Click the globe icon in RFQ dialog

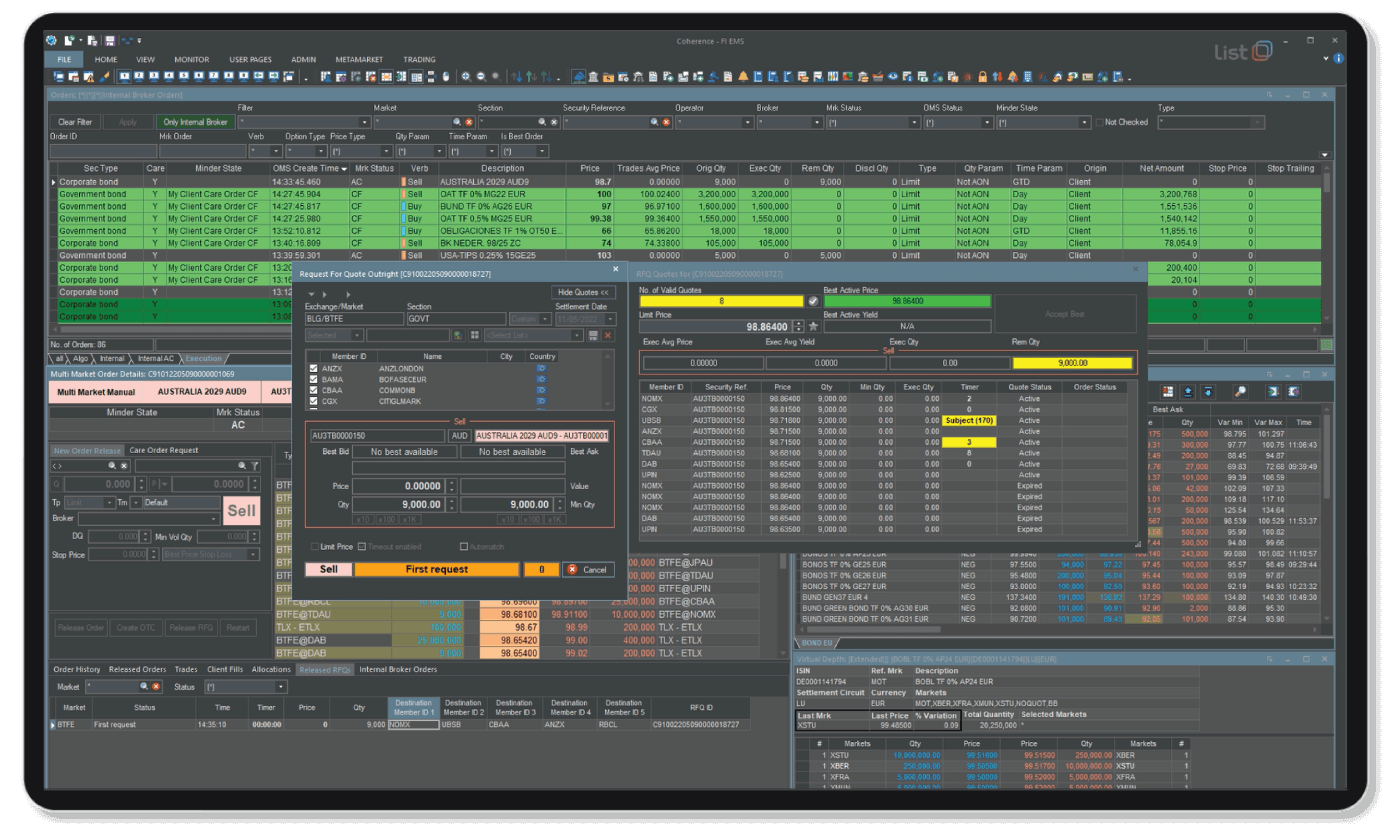458,335
